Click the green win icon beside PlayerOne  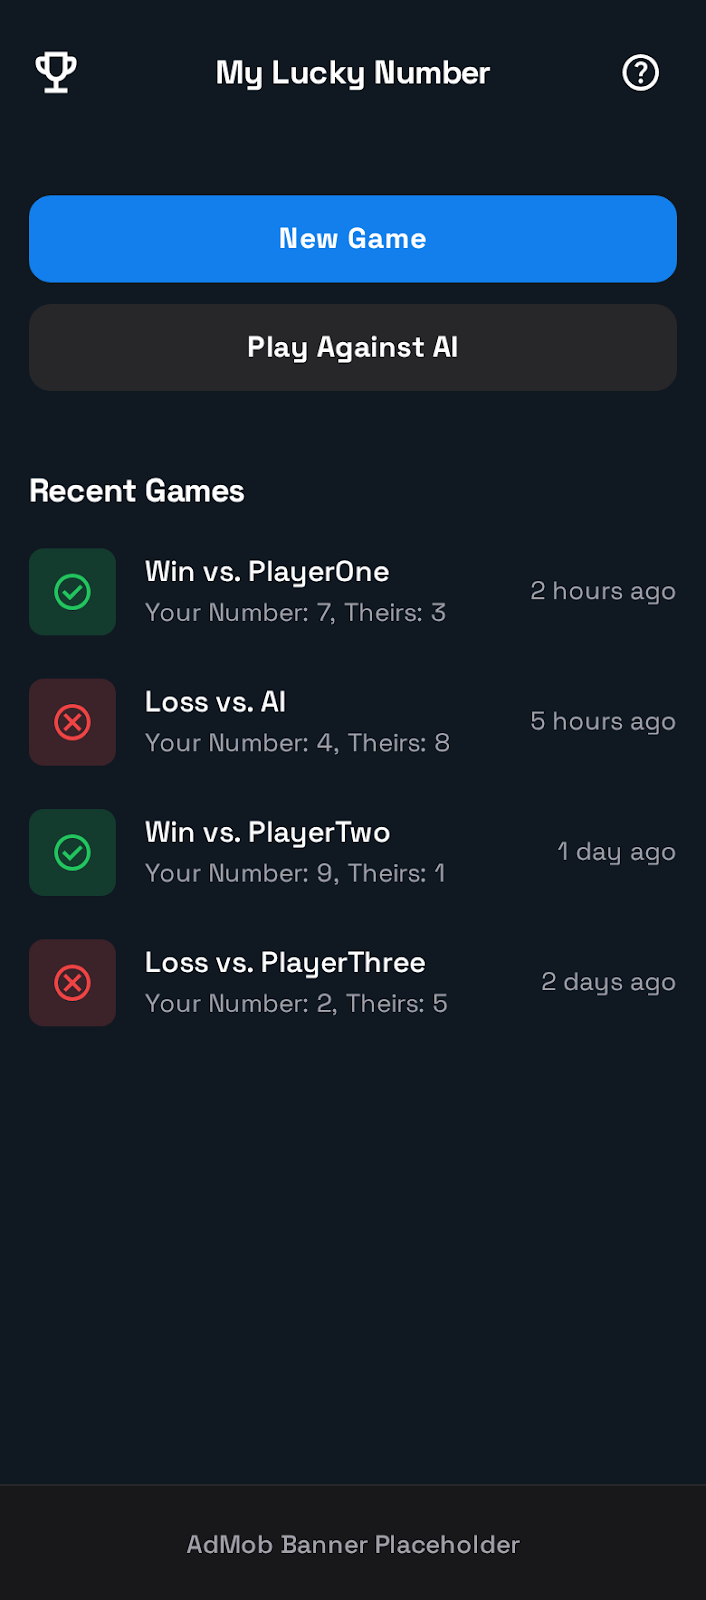[72, 592]
